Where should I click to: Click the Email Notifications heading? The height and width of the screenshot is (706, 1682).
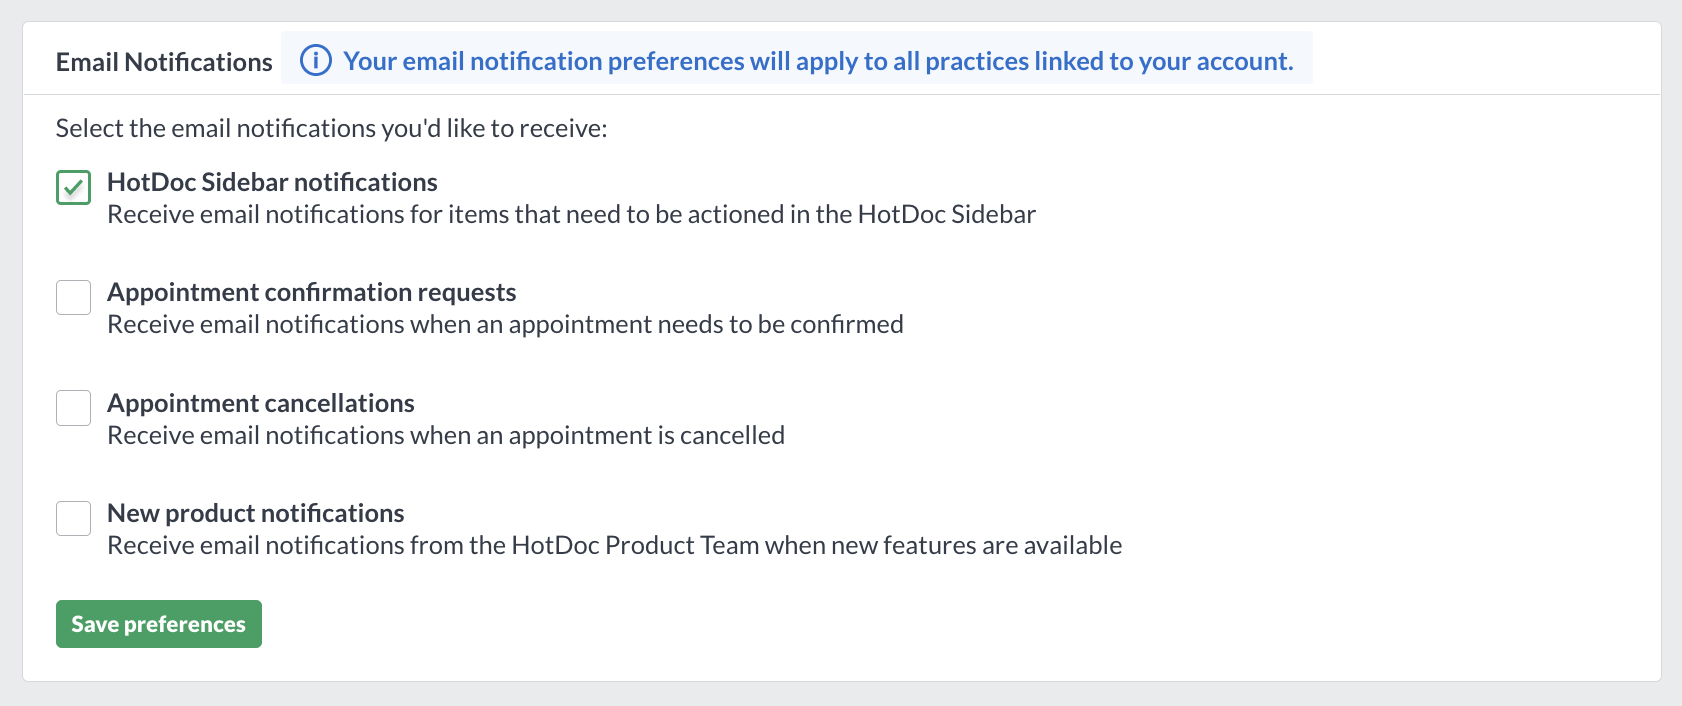164,62
